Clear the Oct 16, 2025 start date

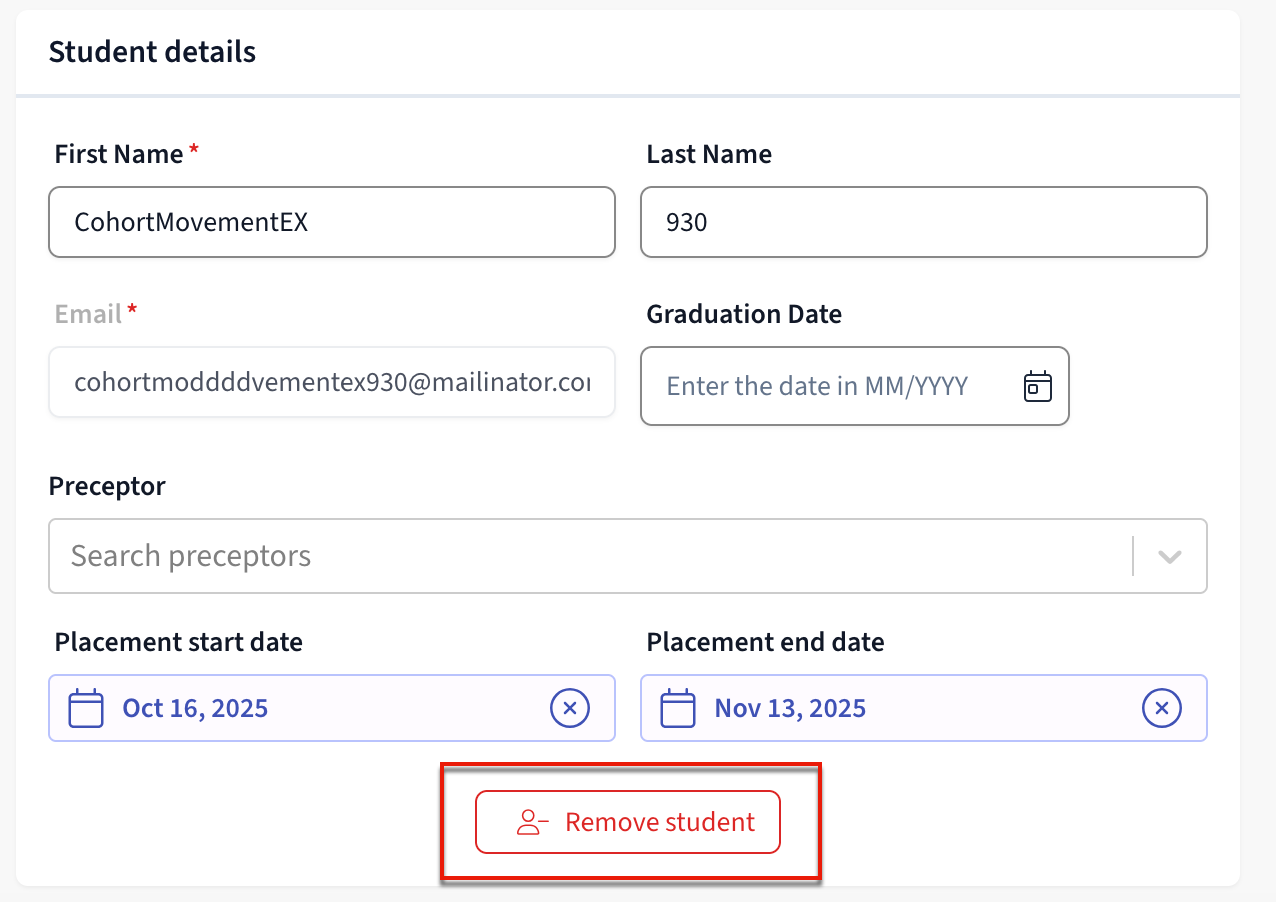tap(570, 708)
